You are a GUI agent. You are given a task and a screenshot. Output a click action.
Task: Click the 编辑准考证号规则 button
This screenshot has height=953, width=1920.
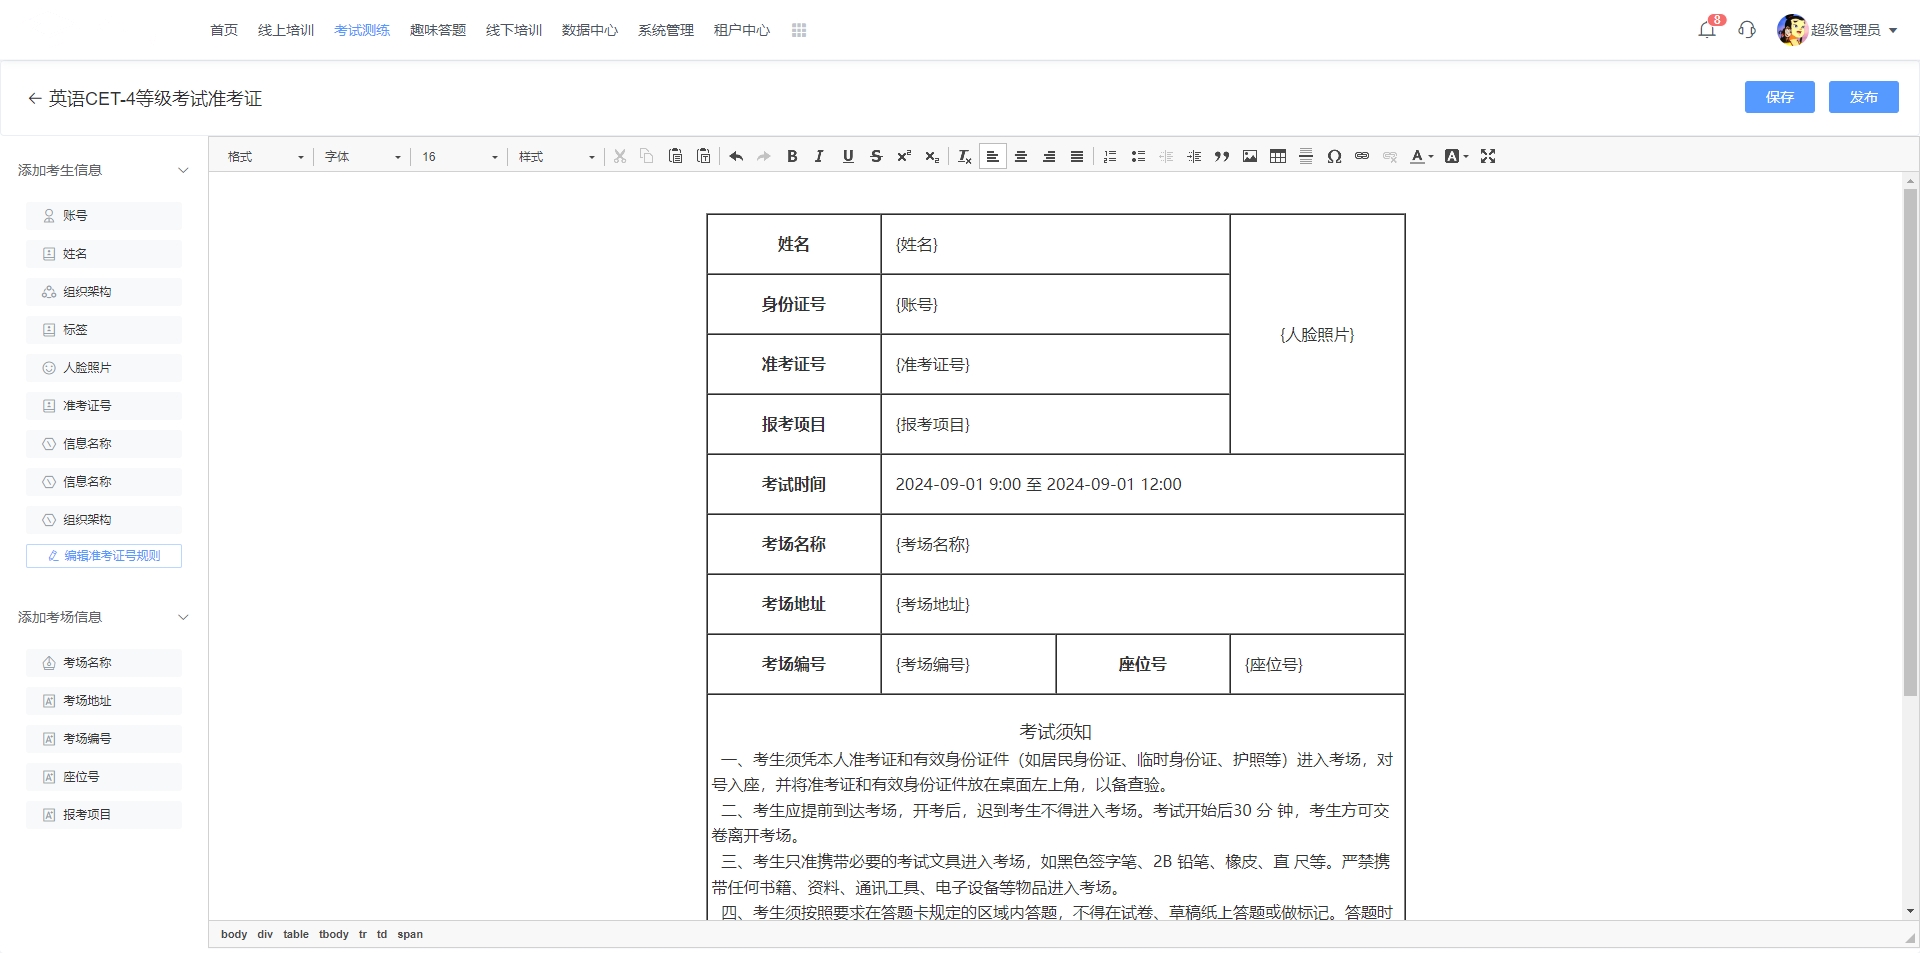coord(104,556)
